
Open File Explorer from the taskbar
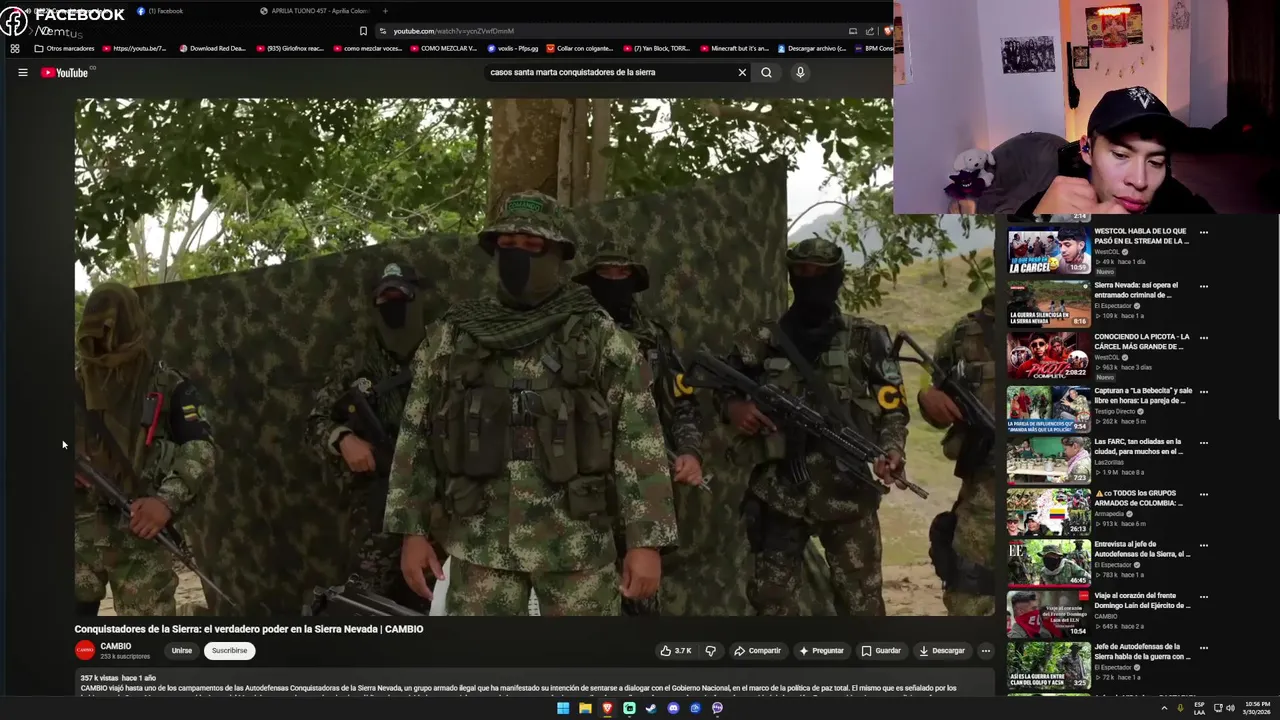585,708
